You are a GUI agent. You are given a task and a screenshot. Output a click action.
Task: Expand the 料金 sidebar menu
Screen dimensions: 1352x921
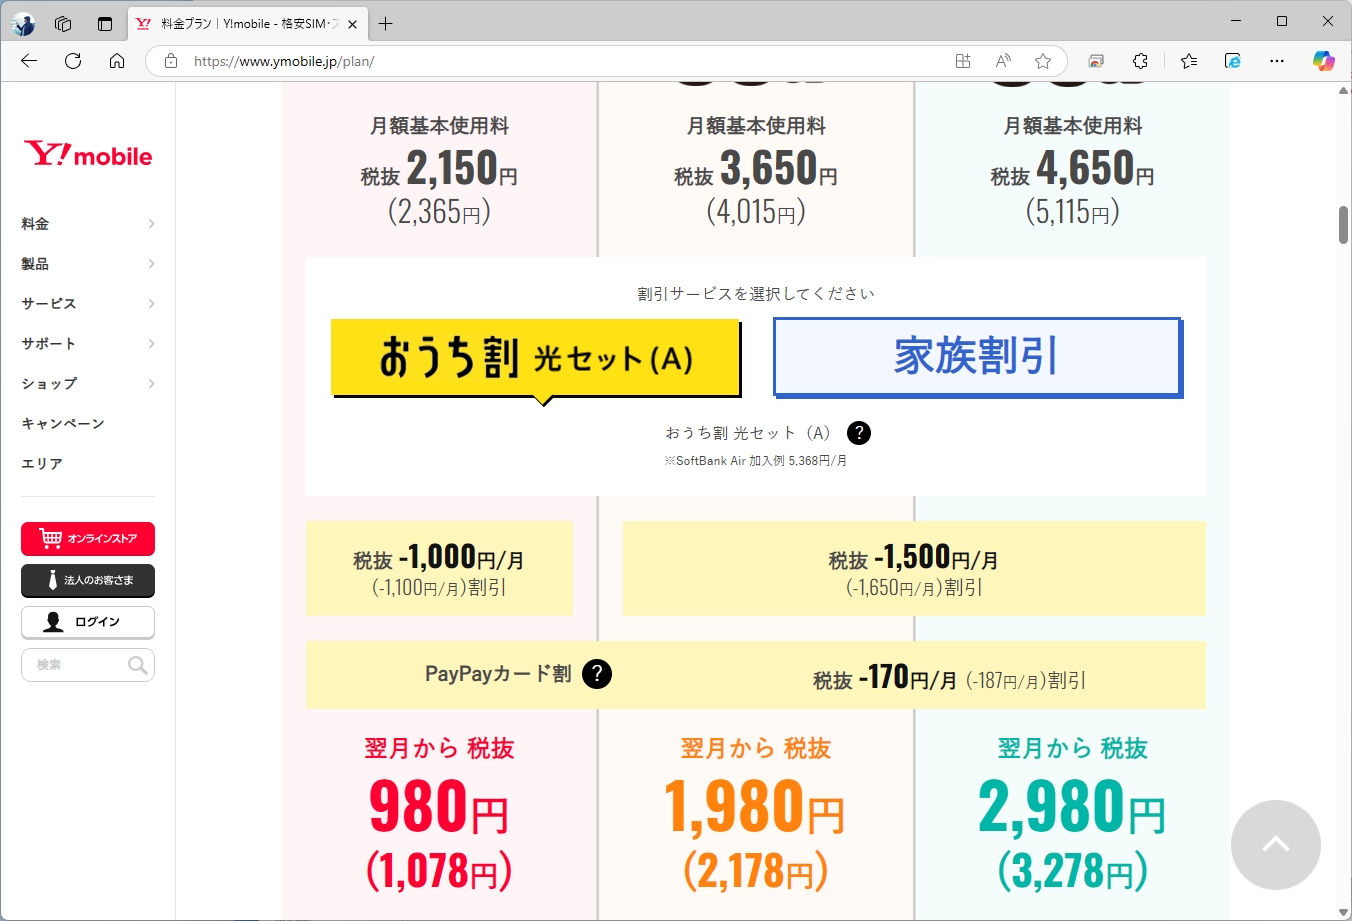[x=88, y=224]
